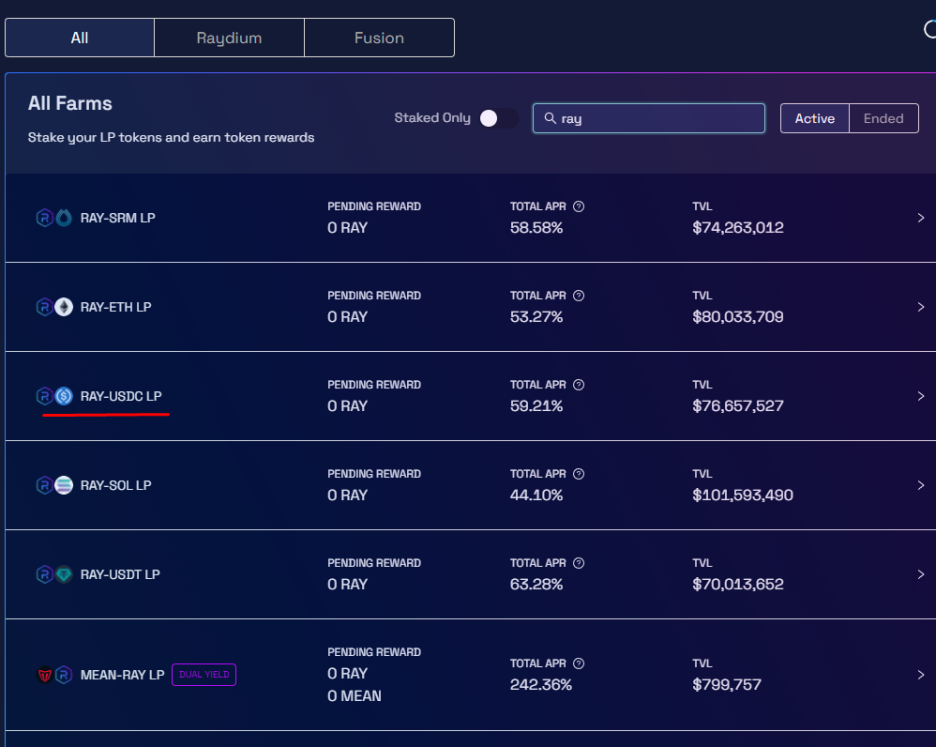Click the $101,593,490 TVL value

coord(743,495)
